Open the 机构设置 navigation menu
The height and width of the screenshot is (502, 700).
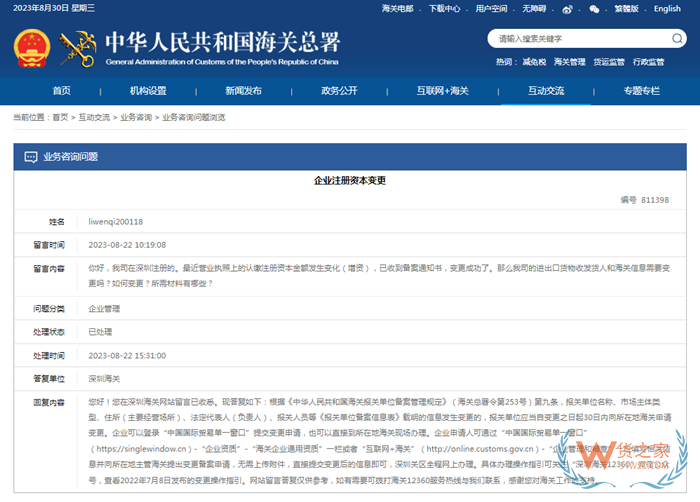148,91
